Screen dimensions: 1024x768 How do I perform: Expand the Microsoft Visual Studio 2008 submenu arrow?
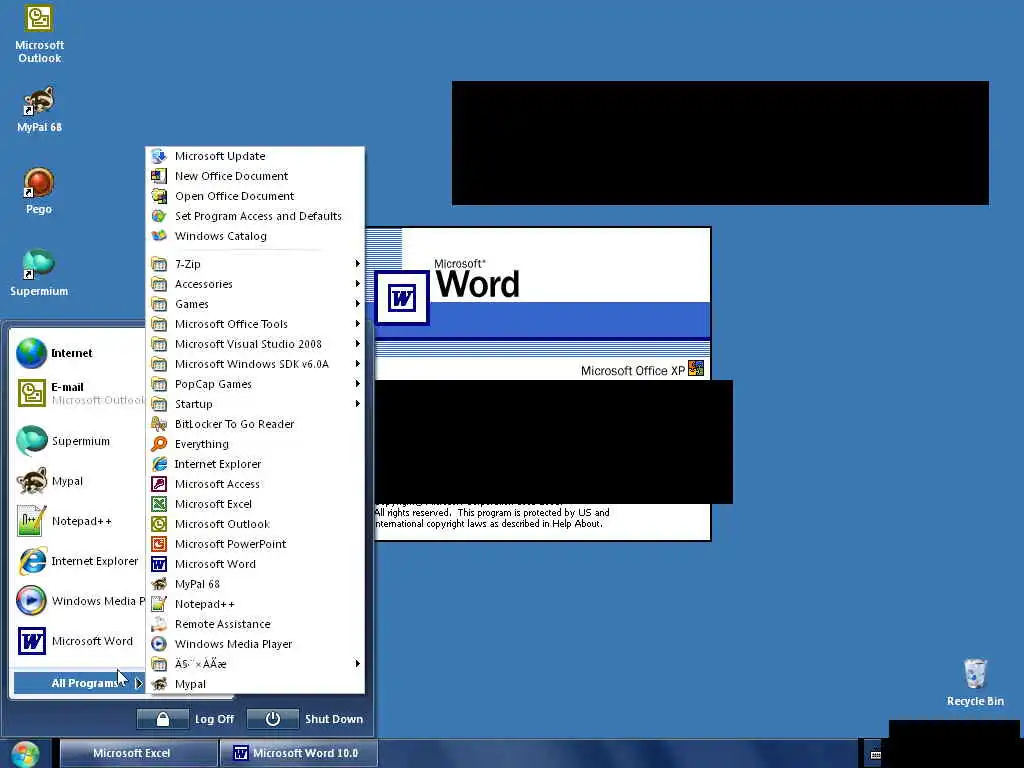tap(357, 344)
